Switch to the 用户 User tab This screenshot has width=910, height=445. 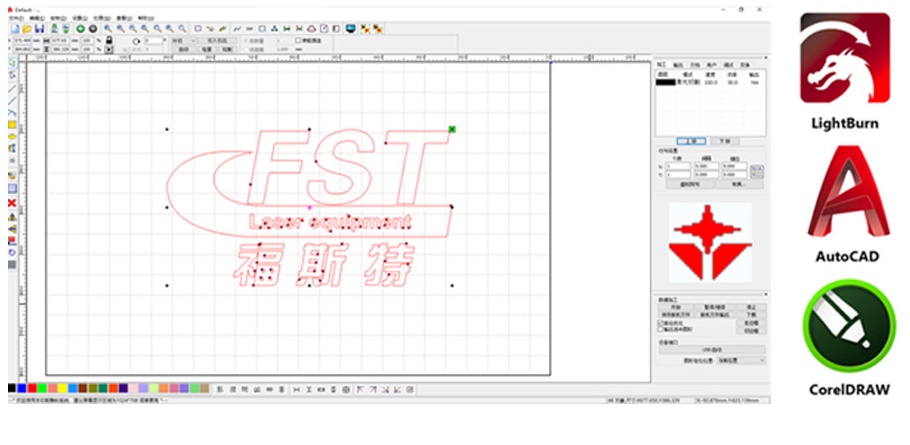[x=712, y=65]
